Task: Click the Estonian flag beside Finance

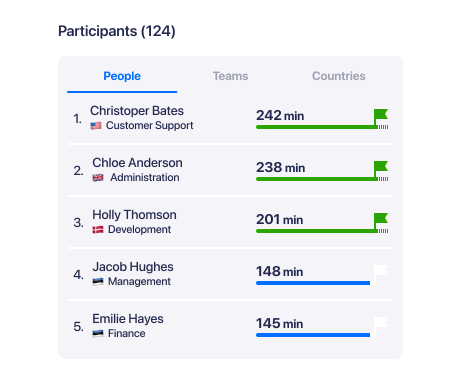Action: (x=98, y=334)
